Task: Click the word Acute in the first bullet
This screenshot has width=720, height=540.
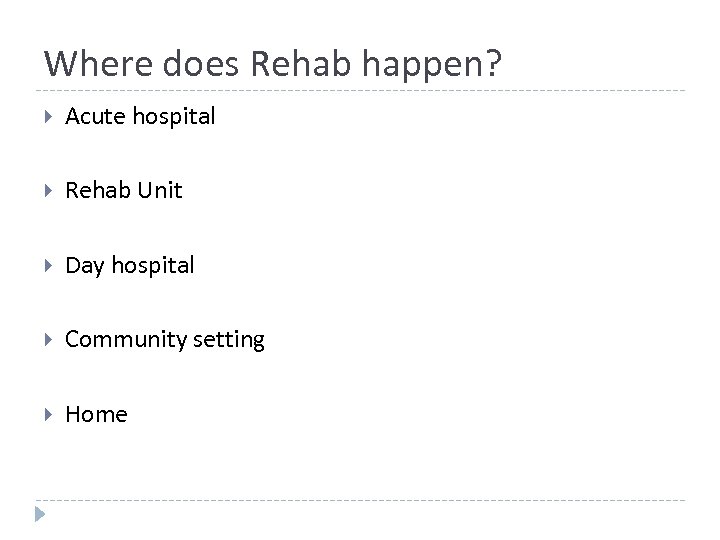Action: click(x=92, y=117)
